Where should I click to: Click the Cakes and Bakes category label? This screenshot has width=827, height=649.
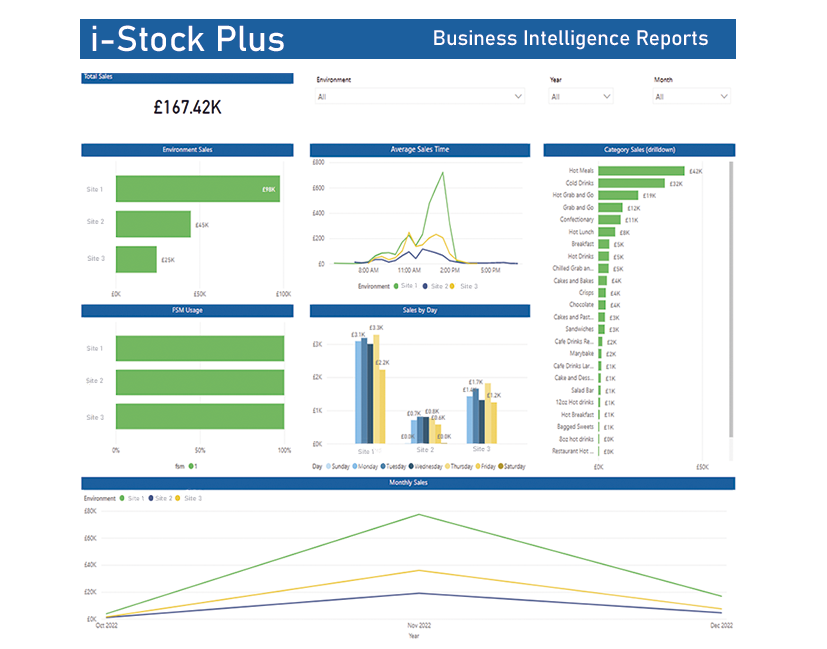(x=573, y=281)
